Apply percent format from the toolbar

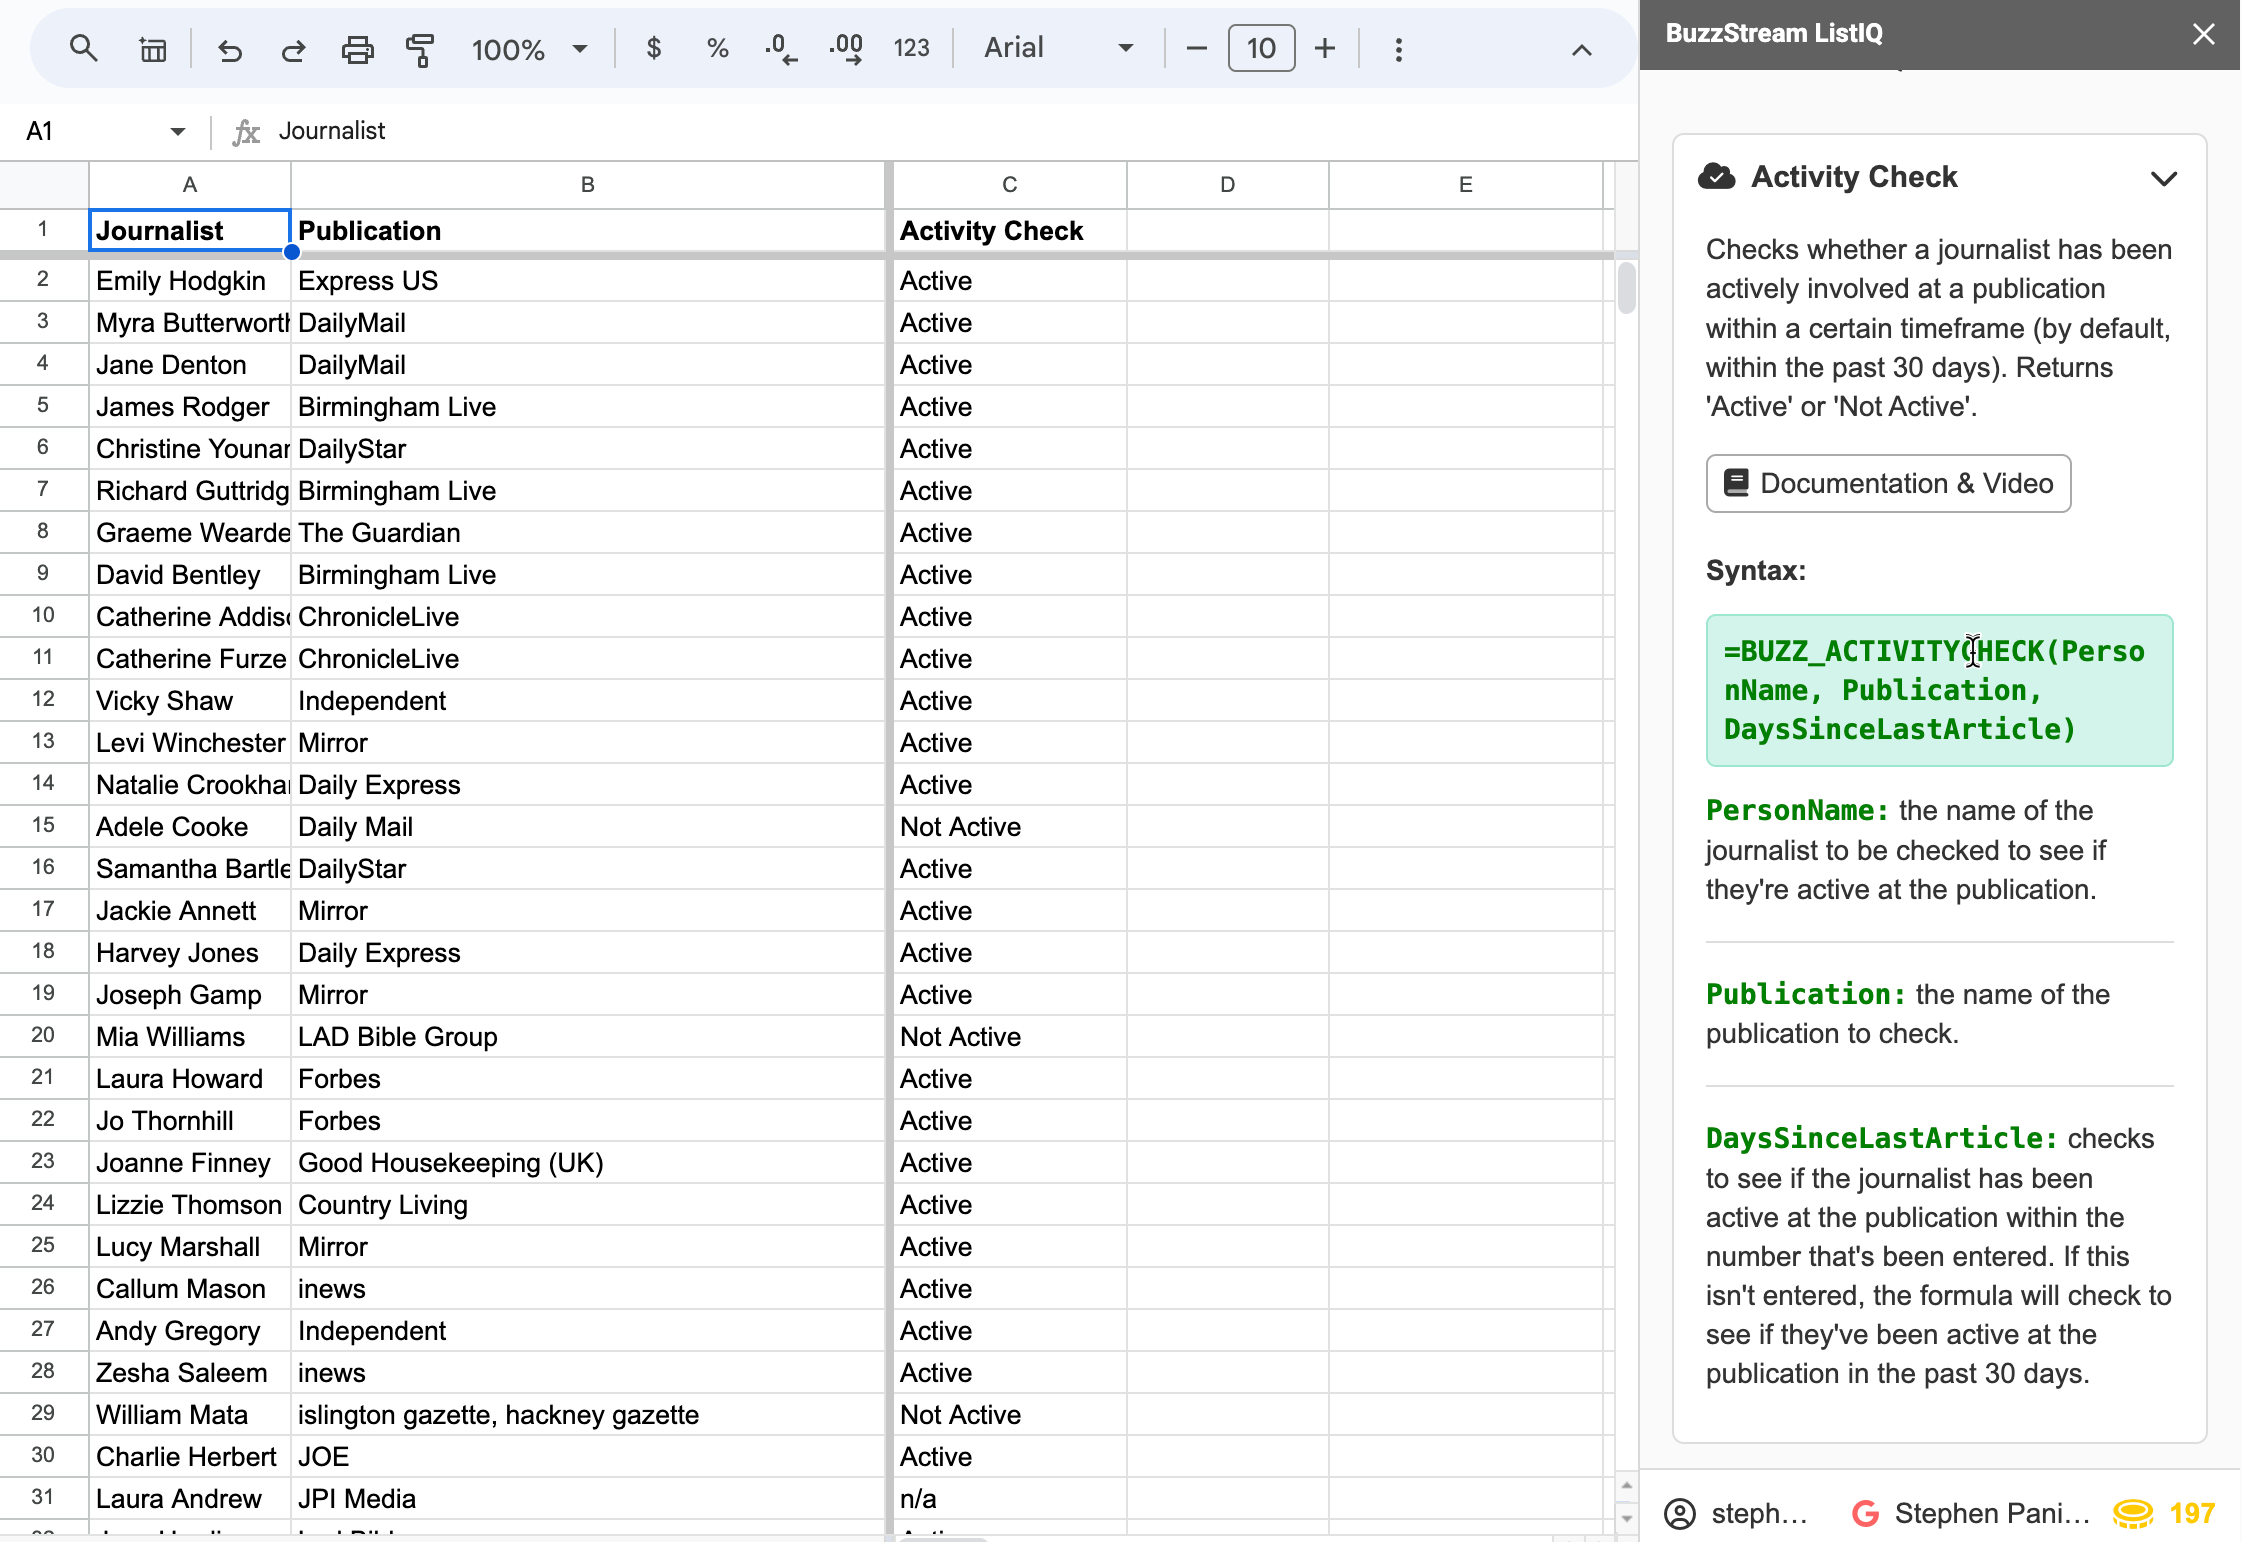(717, 48)
